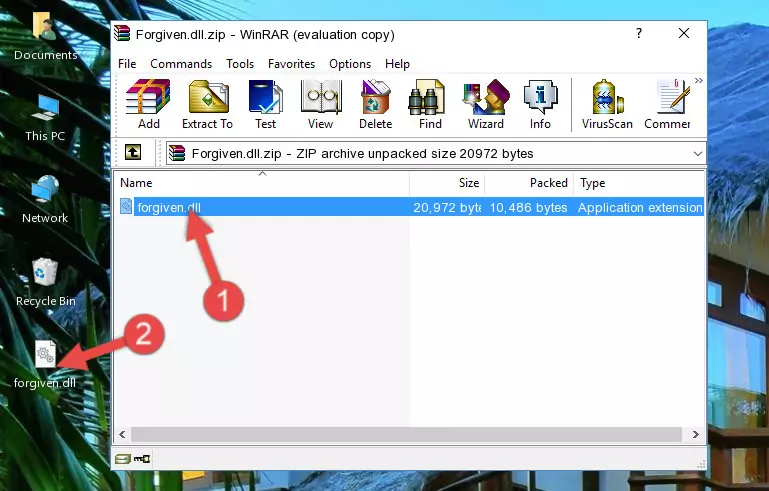Show archive Info
The width and height of the screenshot is (769, 491).
(540, 104)
